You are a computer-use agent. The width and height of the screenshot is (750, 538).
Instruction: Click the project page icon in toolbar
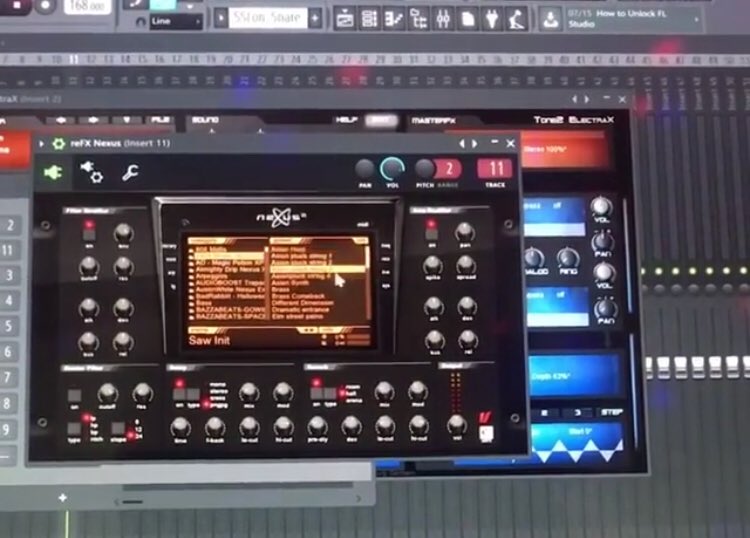pos(468,20)
